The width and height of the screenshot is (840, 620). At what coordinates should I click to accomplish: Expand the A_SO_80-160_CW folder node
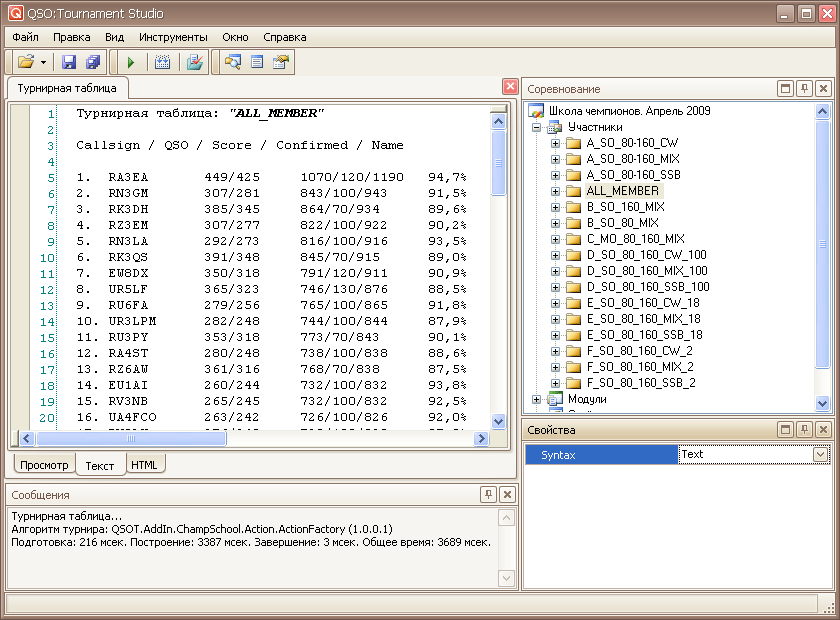556,143
